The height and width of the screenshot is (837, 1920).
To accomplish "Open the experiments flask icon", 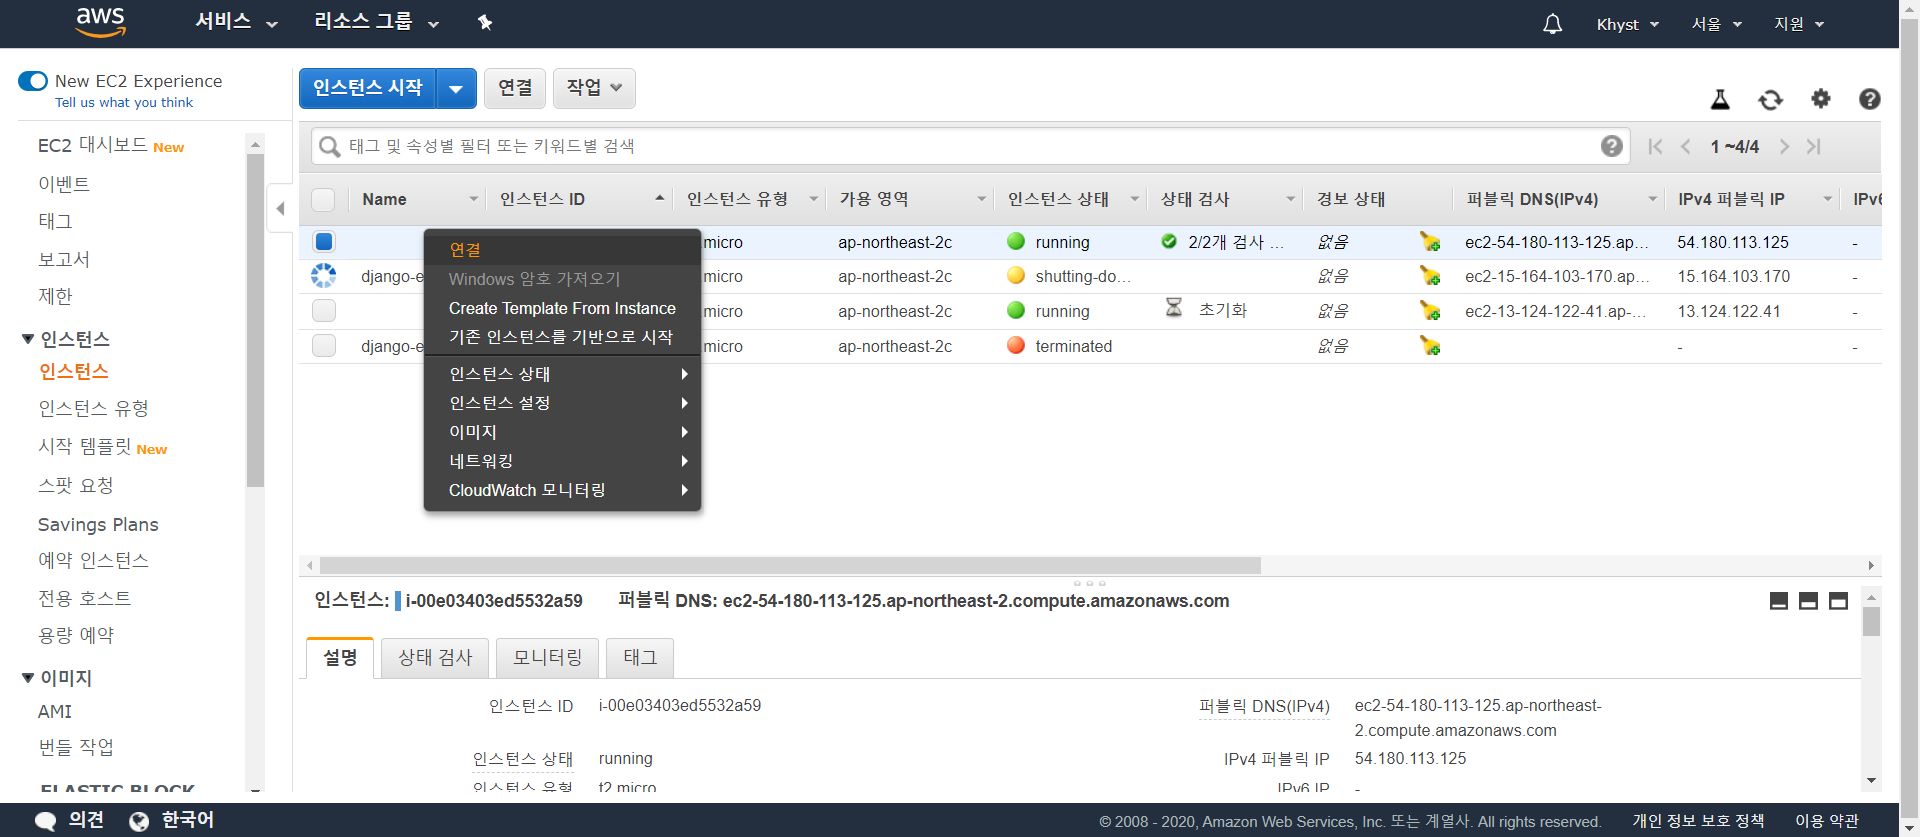I will click(1720, 99).
